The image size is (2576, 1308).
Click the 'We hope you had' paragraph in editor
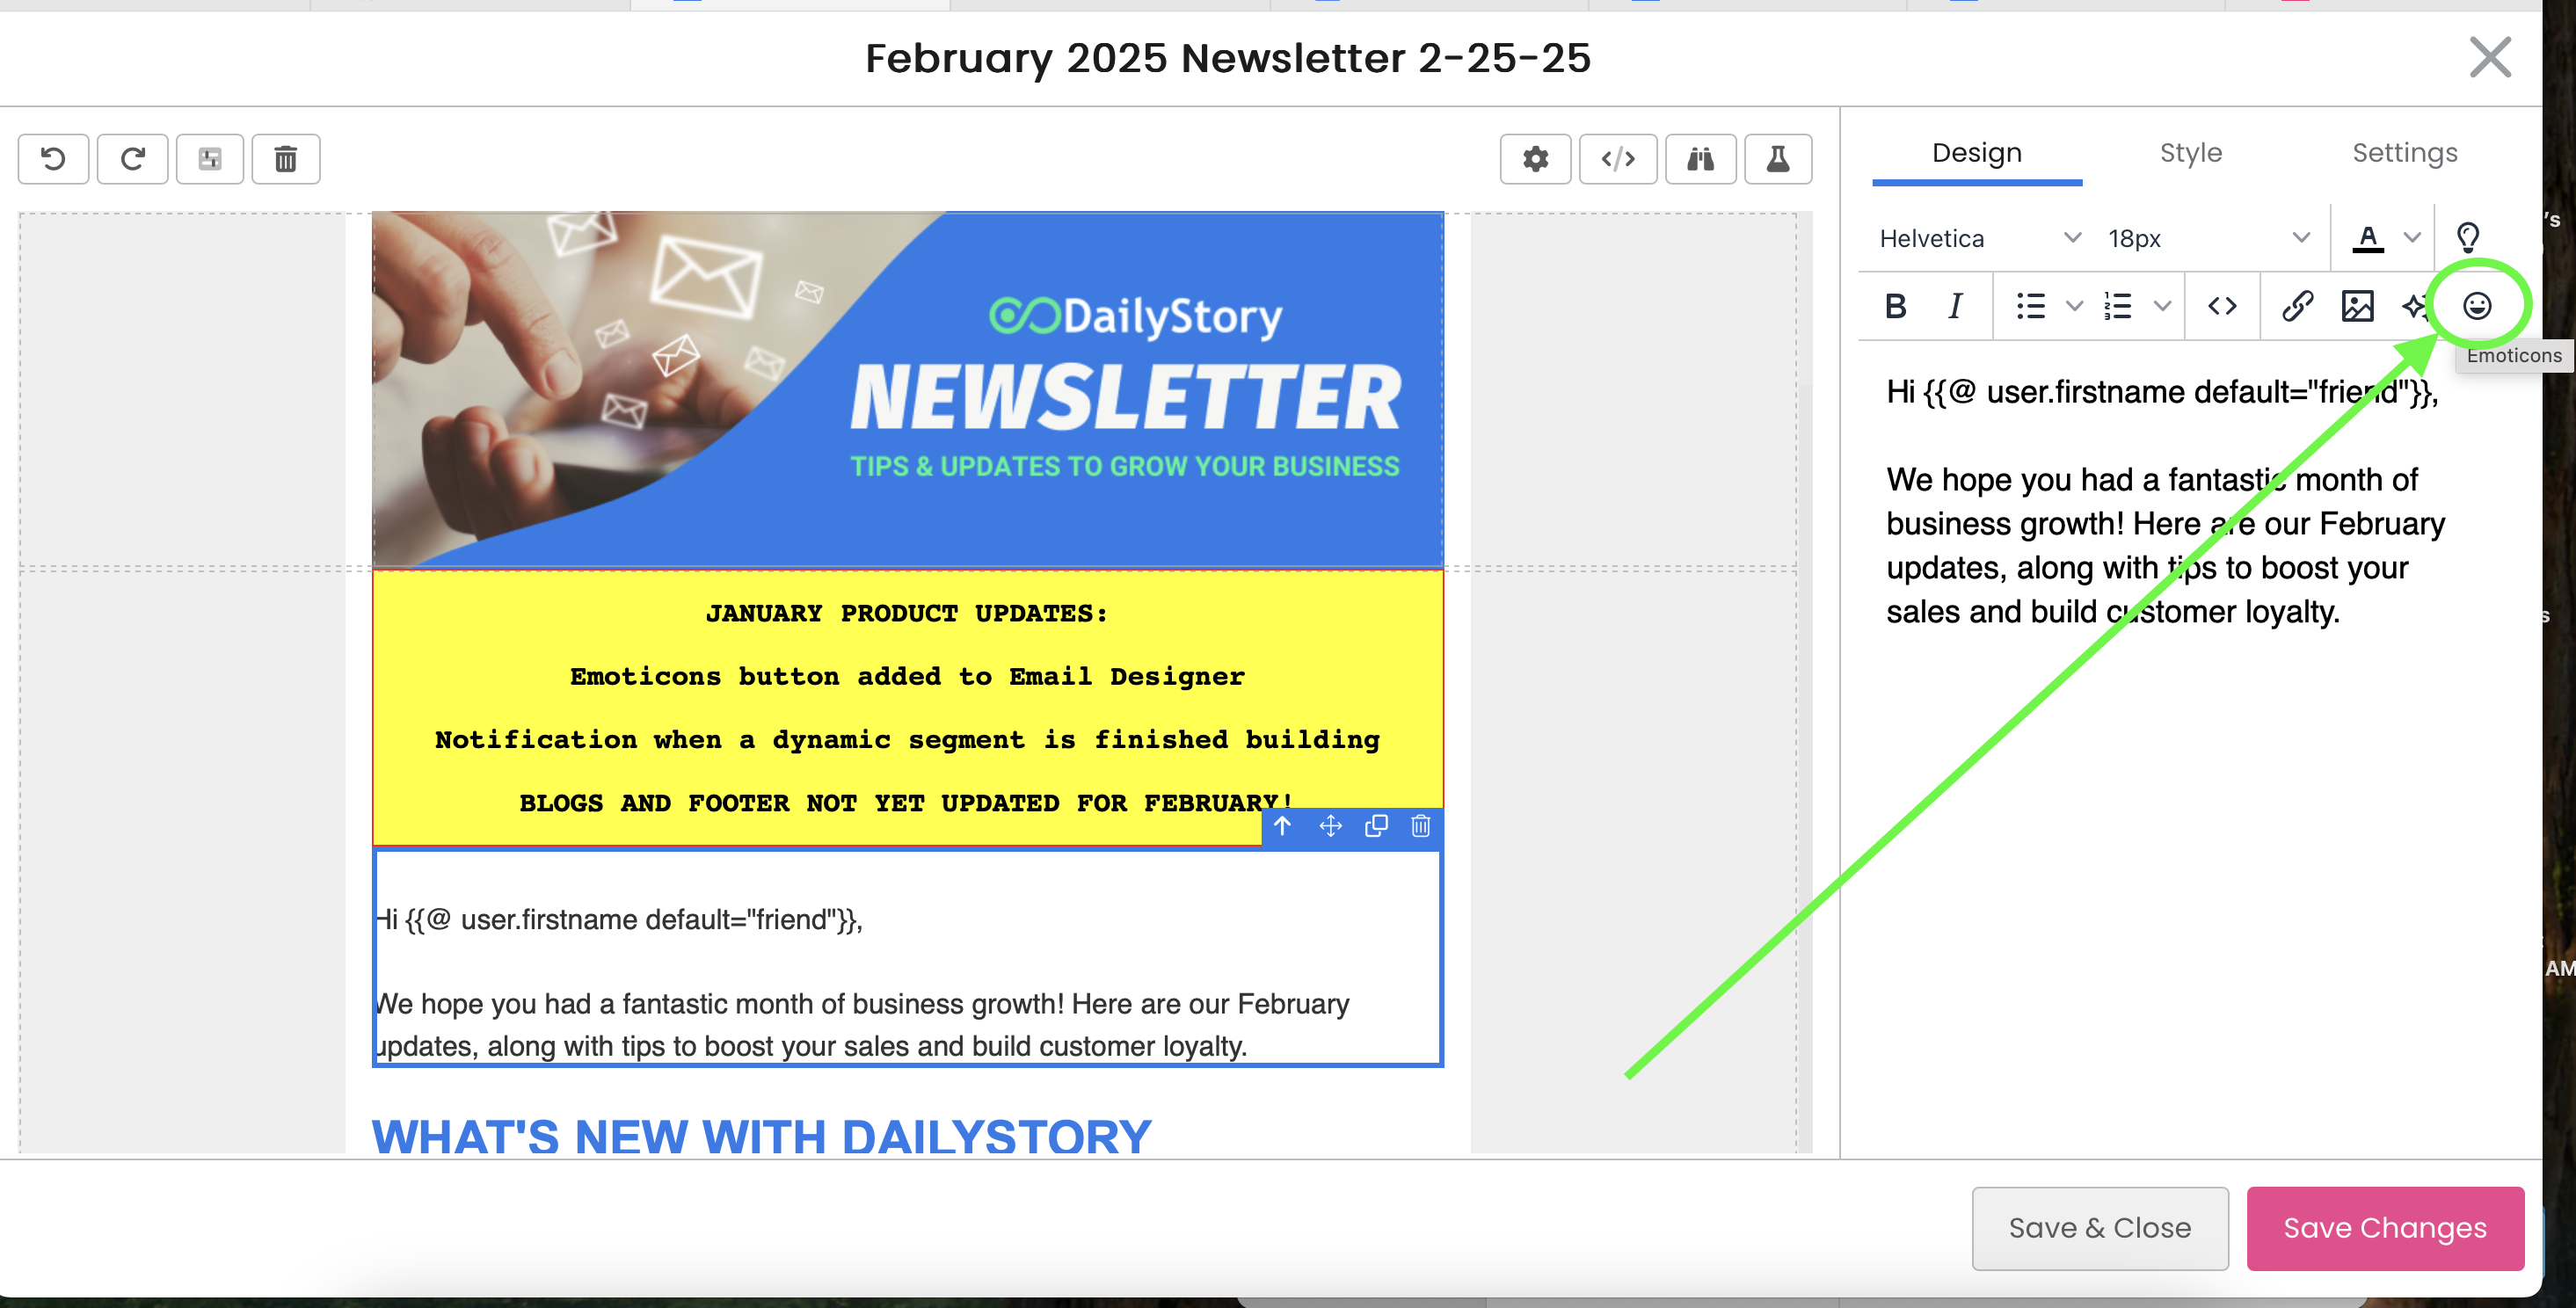click(x=2165, y=546)
